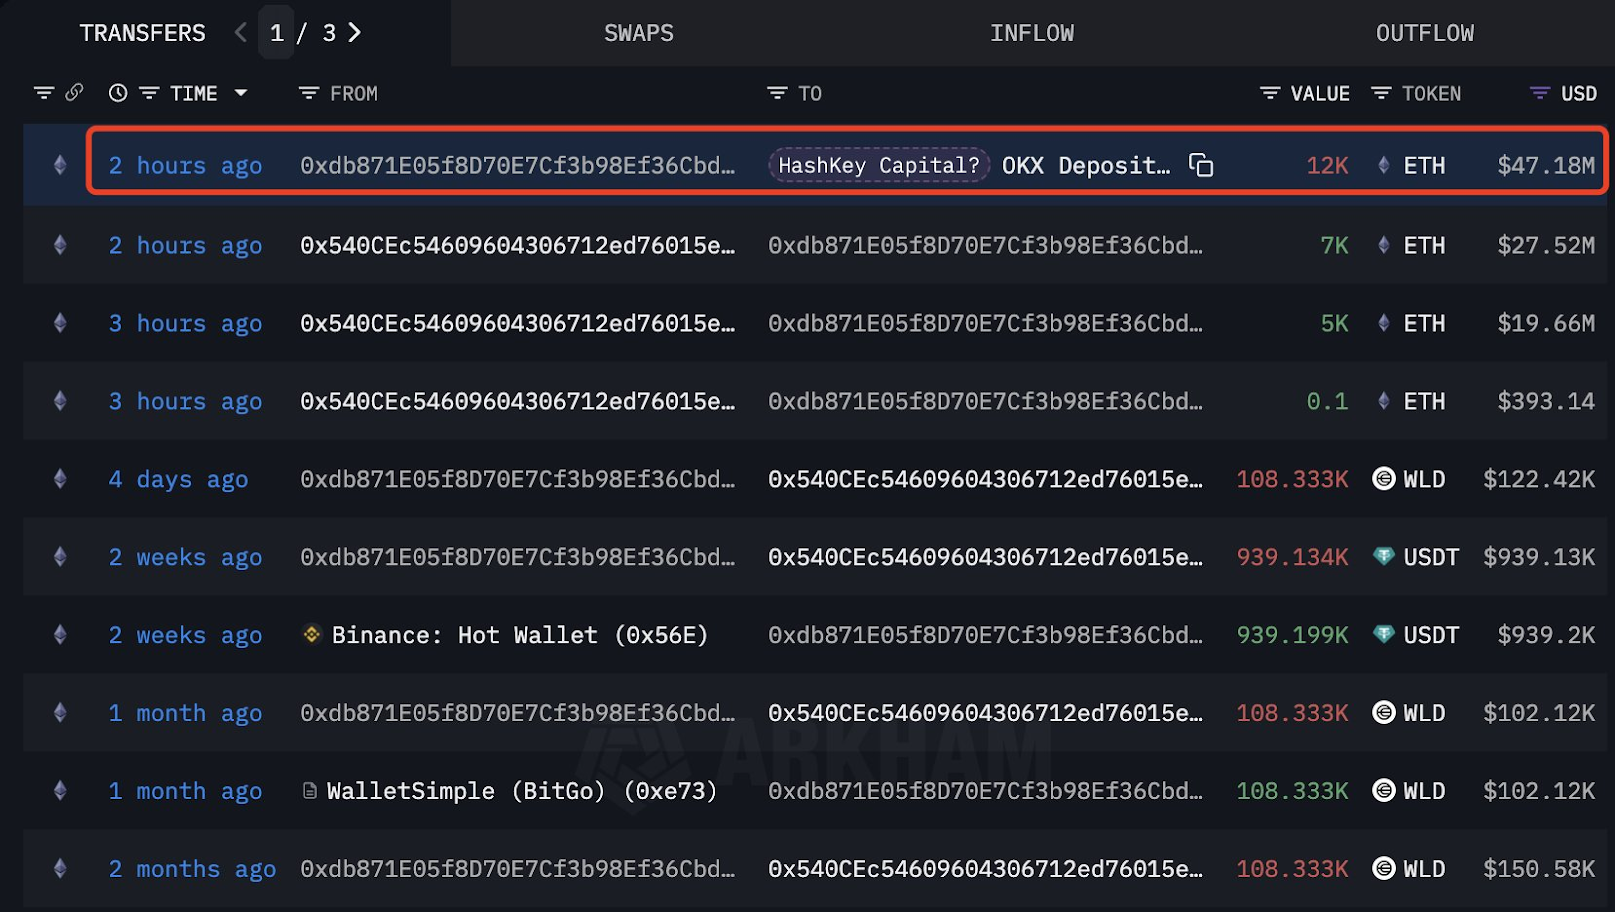Open the TO column filter

(x=777, y=93)
